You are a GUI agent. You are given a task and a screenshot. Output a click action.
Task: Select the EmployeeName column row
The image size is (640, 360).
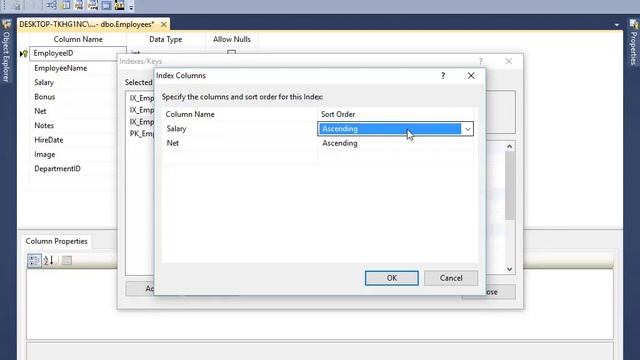click(60, 68)
